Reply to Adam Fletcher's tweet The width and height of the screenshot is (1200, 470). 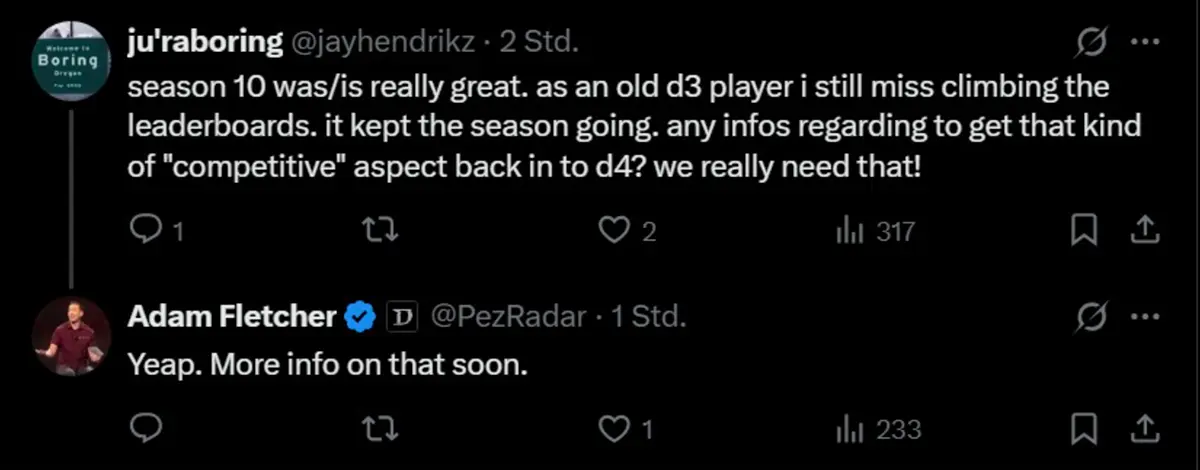point(148,429)
